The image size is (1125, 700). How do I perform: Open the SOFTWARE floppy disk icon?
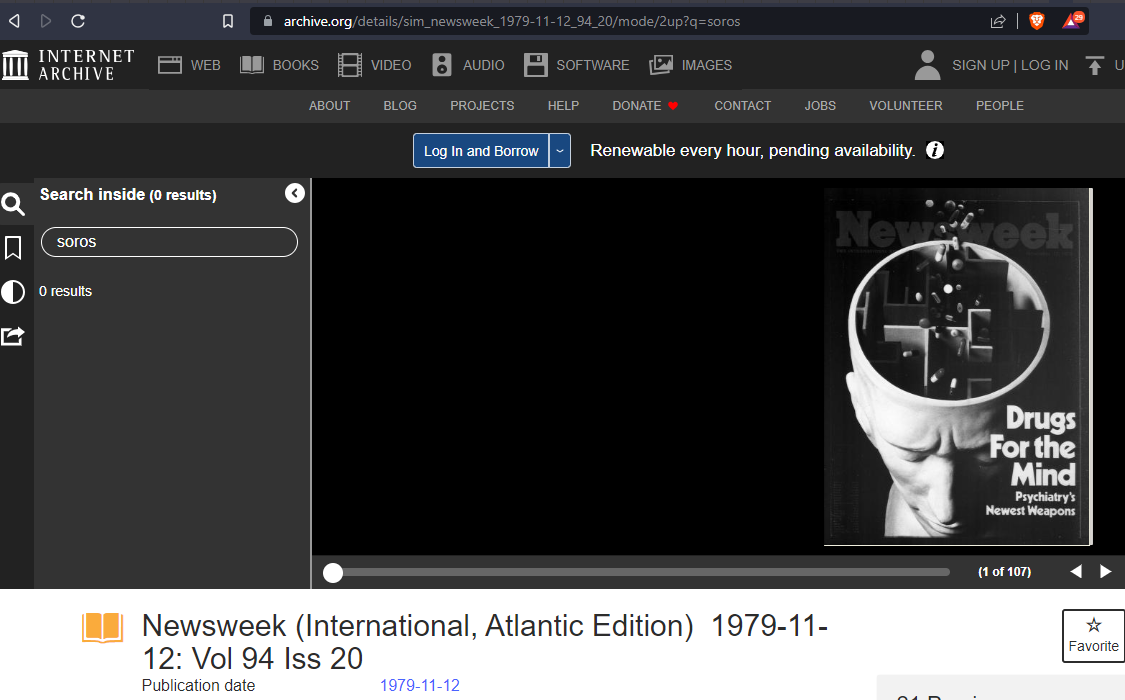(x=535, y=65)
